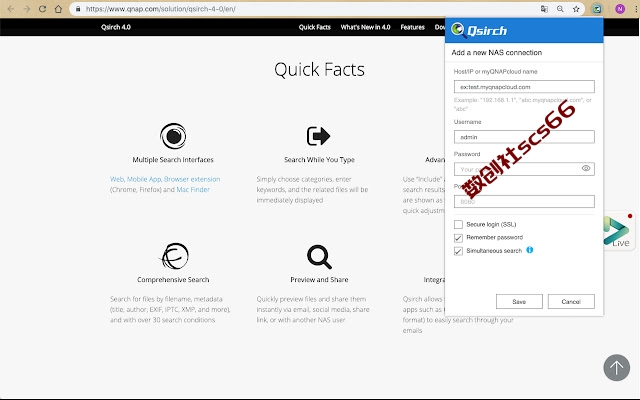Follow the Mobile App link
The width and height of the screenshot is (640, 400).
(144, 179)
